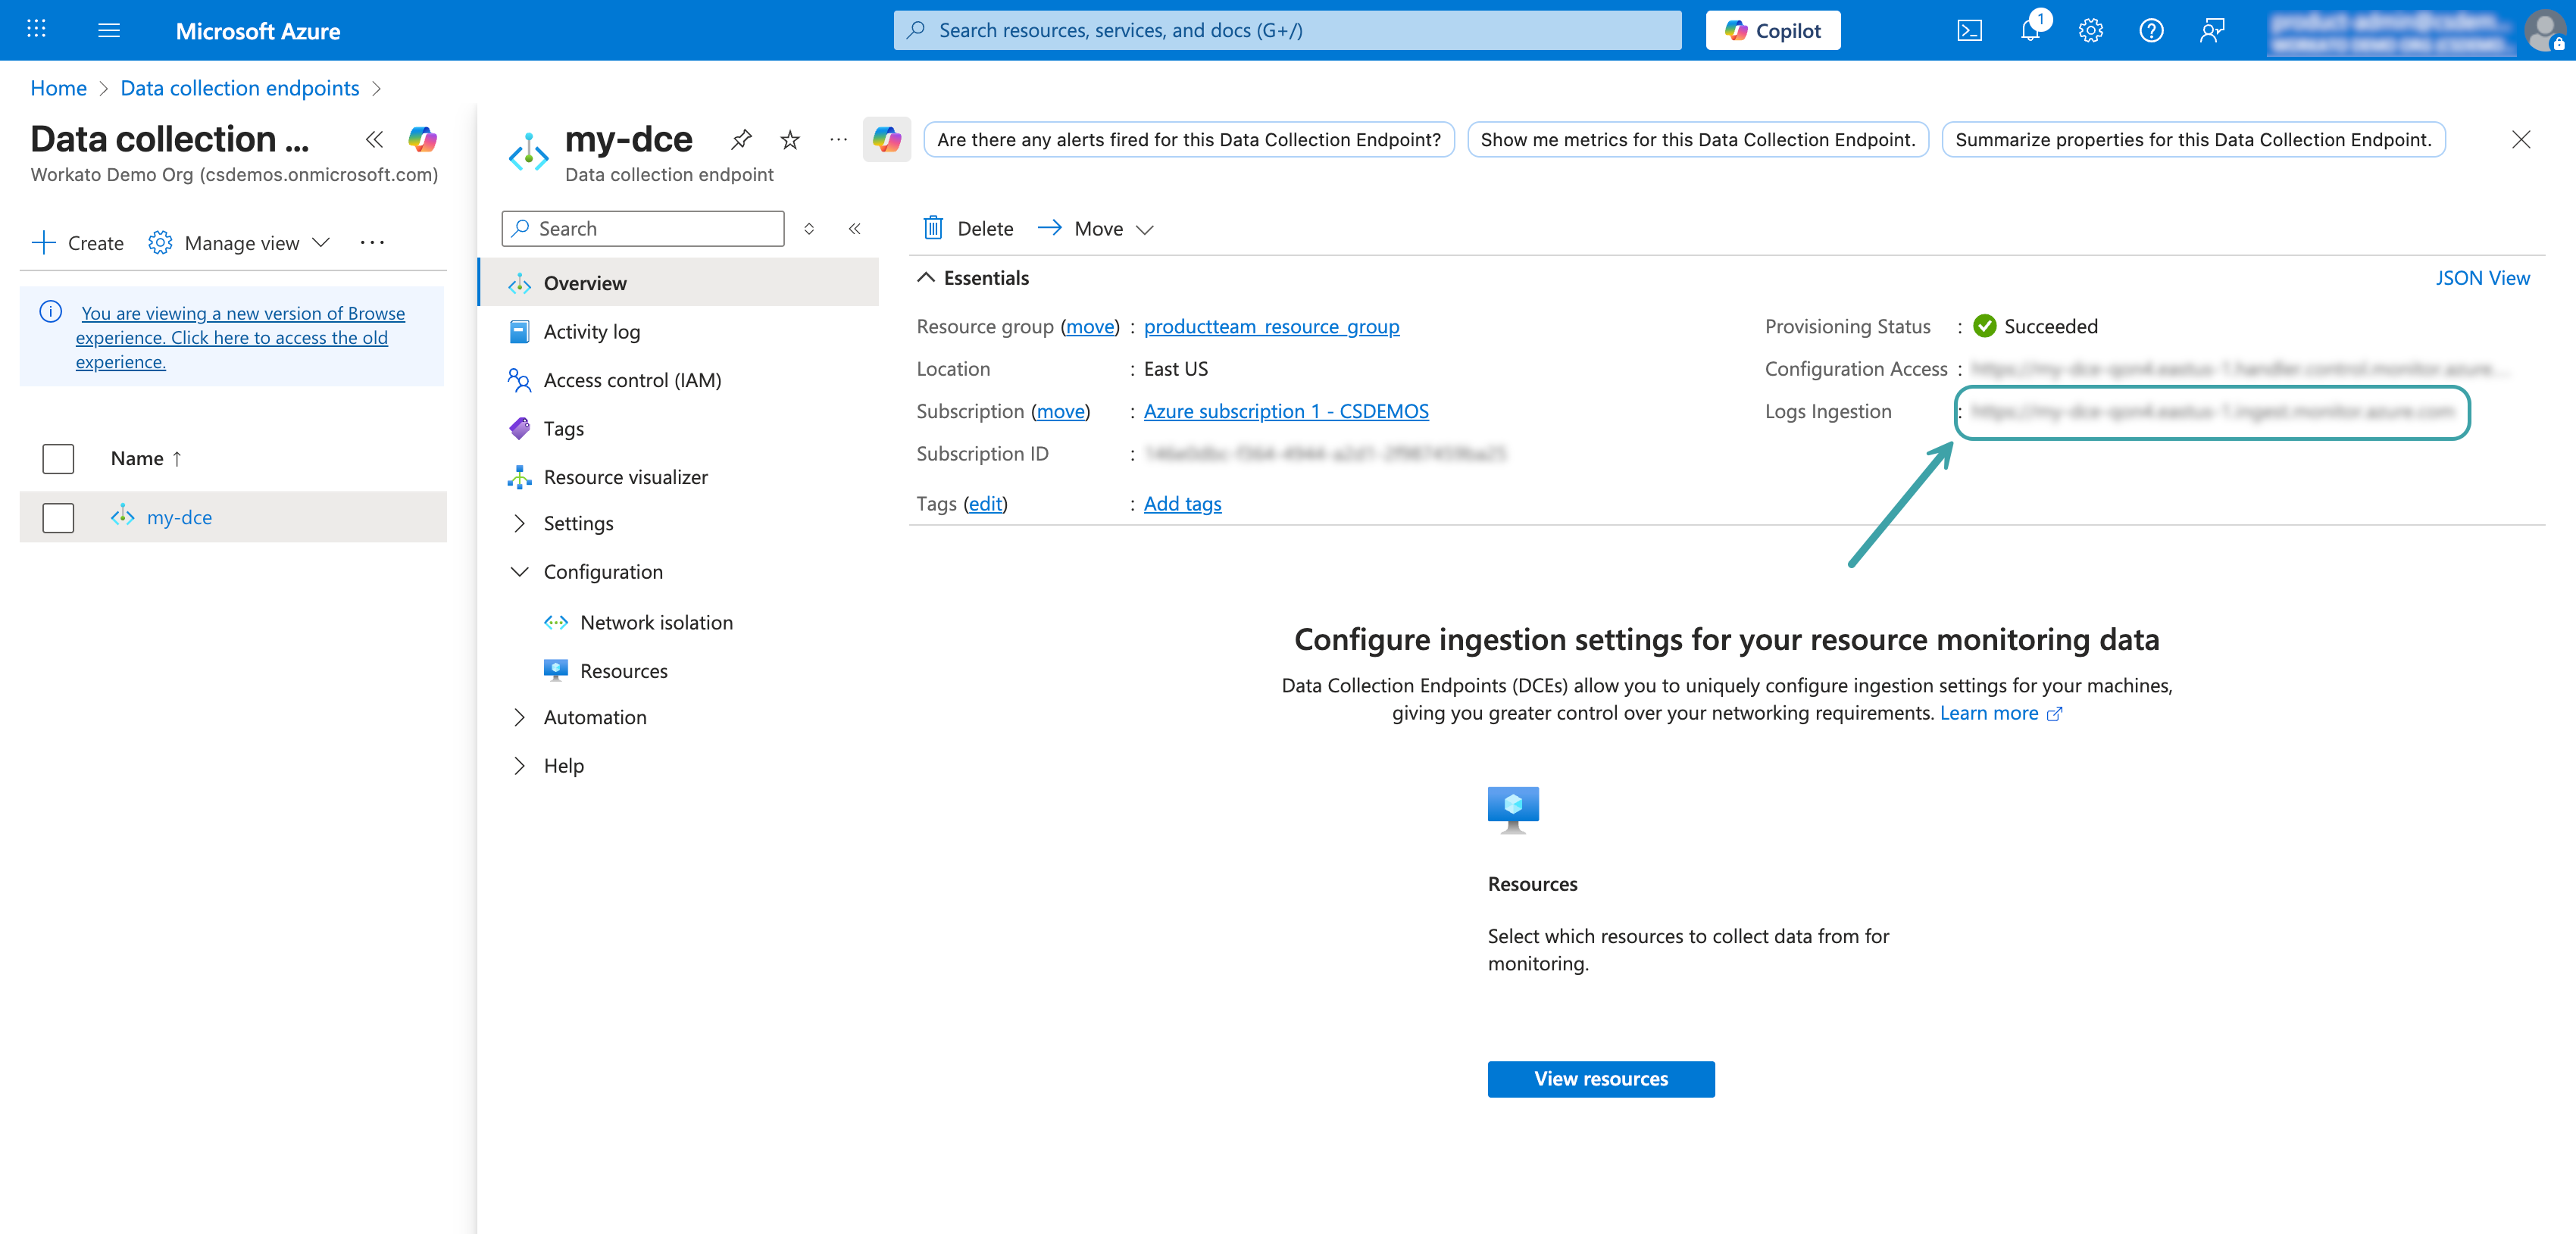Navigate to Home via breadcrumb

(x=58, y=88)
